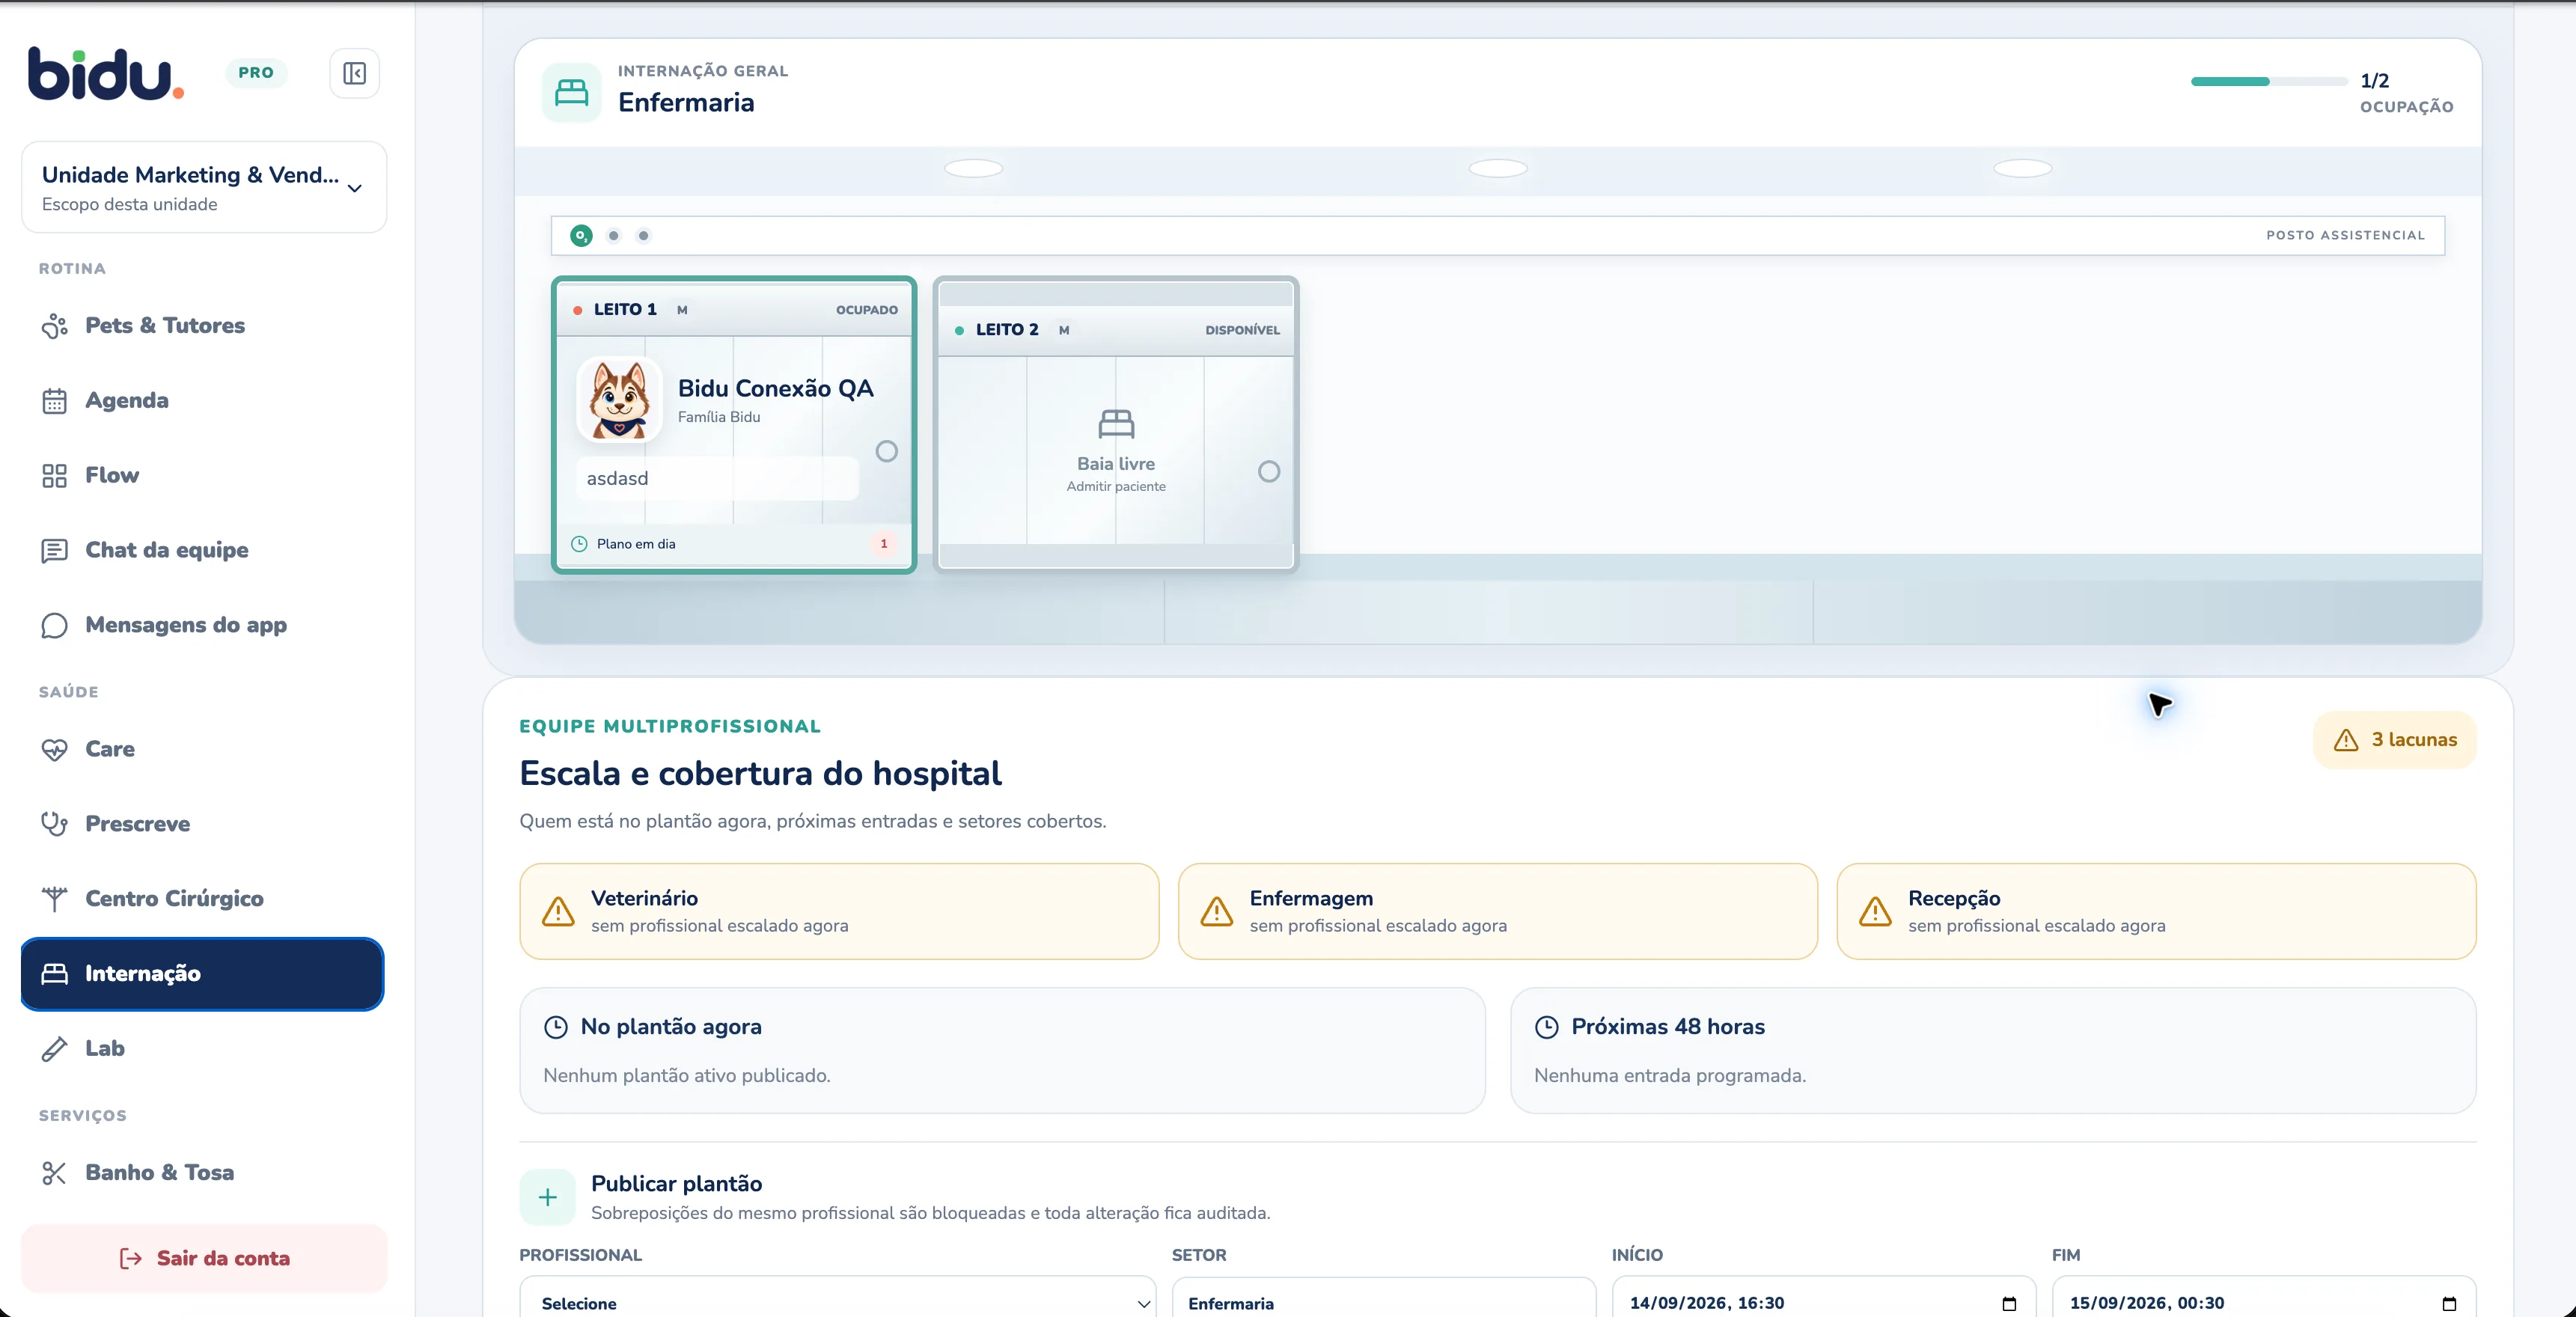Click Sair da conta to log out
Screen dimensions: 2576x1317
[x=204, y=1258]
